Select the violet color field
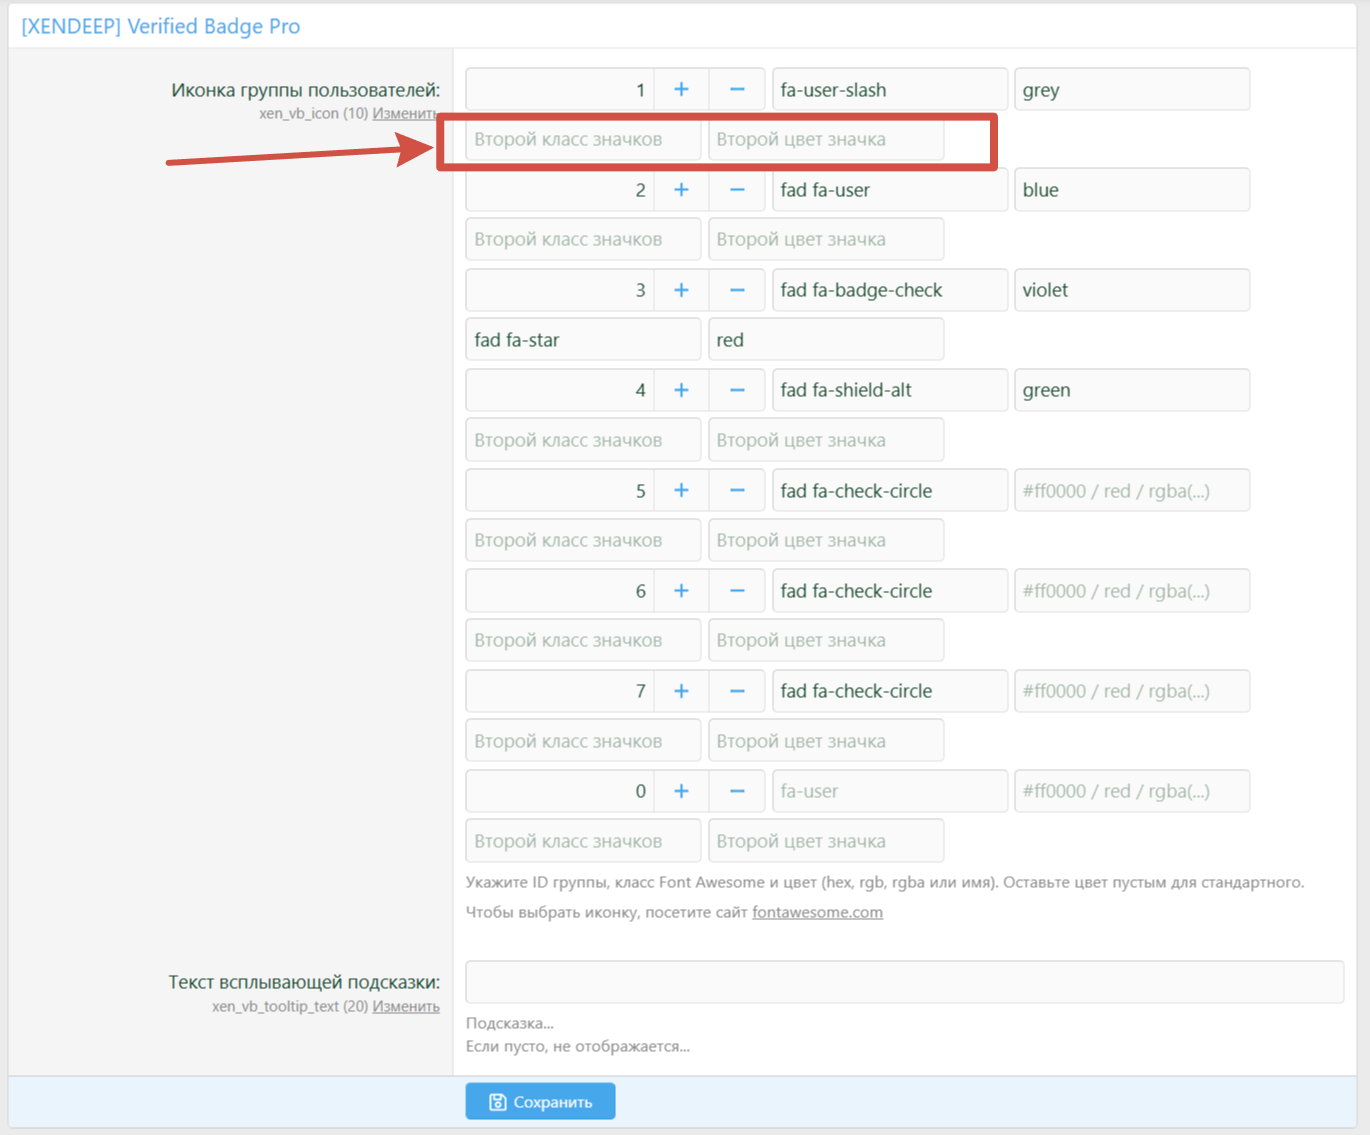The width and height of the screenshot is (1370, 1135). click(x=1132, y=290)
